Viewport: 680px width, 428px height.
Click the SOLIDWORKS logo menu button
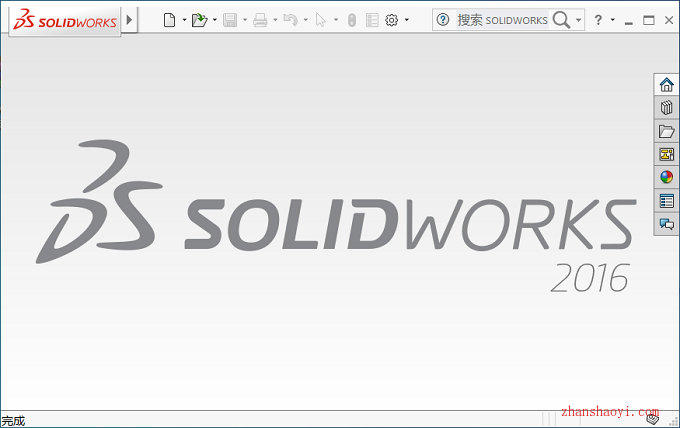tap(65, 20)
